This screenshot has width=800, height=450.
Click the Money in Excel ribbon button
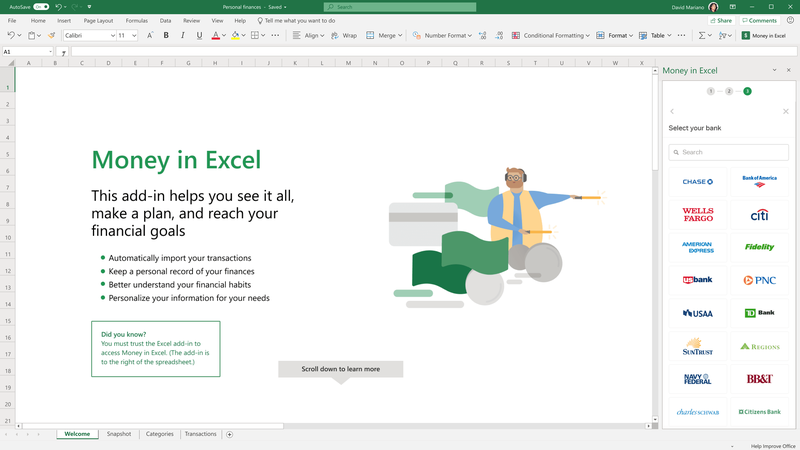764,35
